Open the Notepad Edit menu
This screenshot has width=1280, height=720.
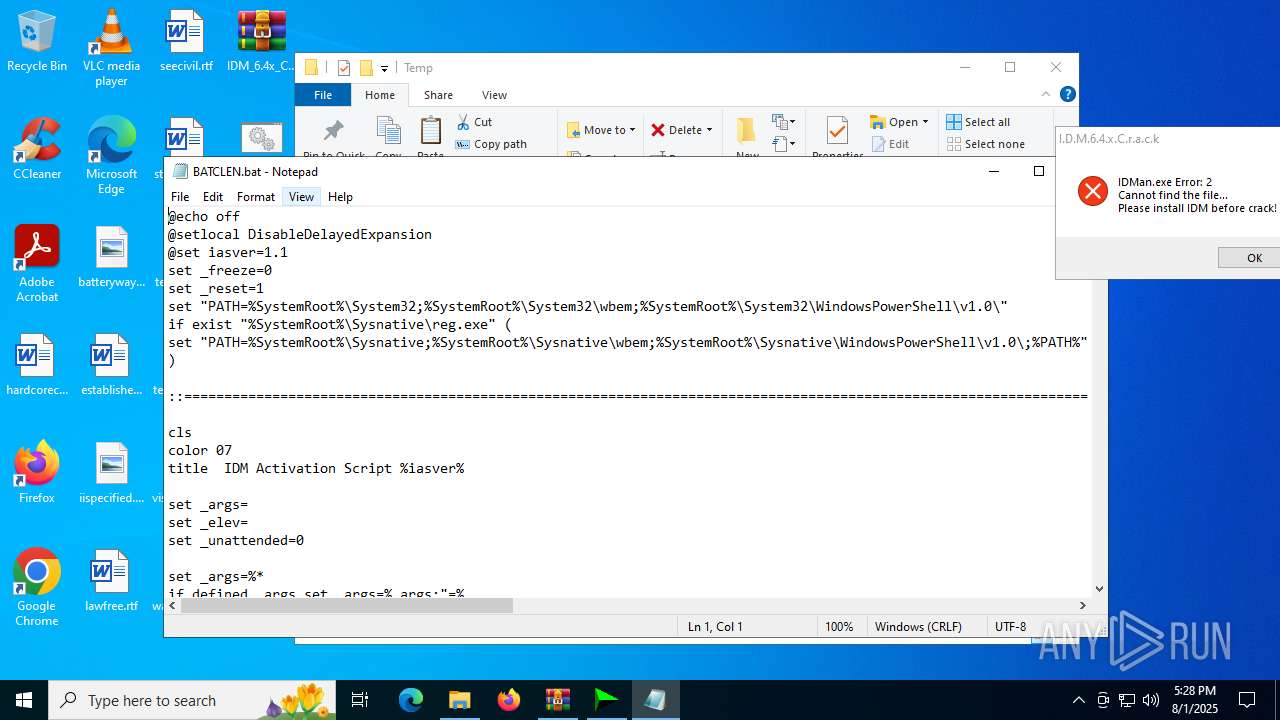(x=213, y=197)
